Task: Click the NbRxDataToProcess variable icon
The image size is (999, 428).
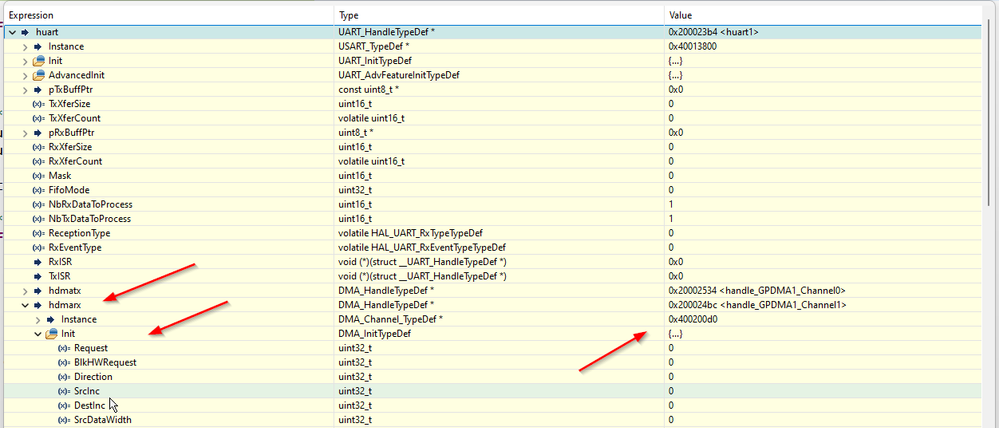Action: [38, 204]
